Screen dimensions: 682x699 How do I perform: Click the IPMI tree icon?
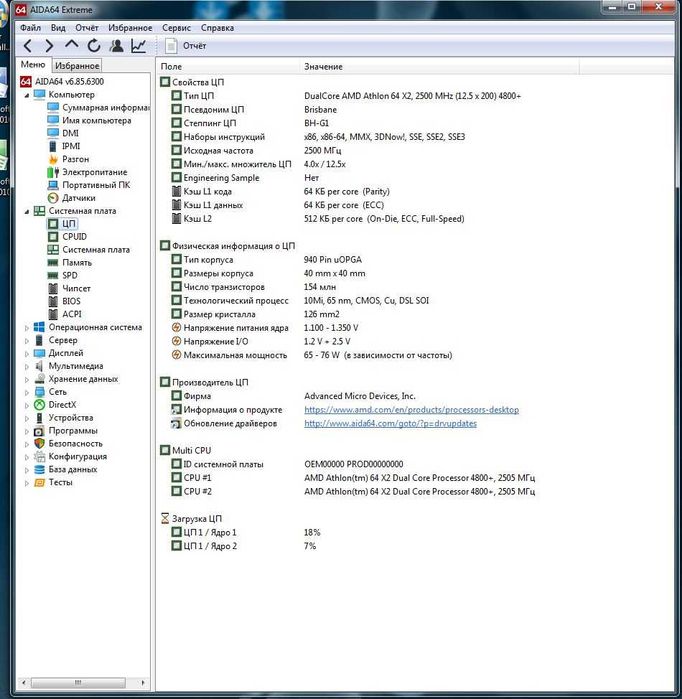[x=53, y=146]
